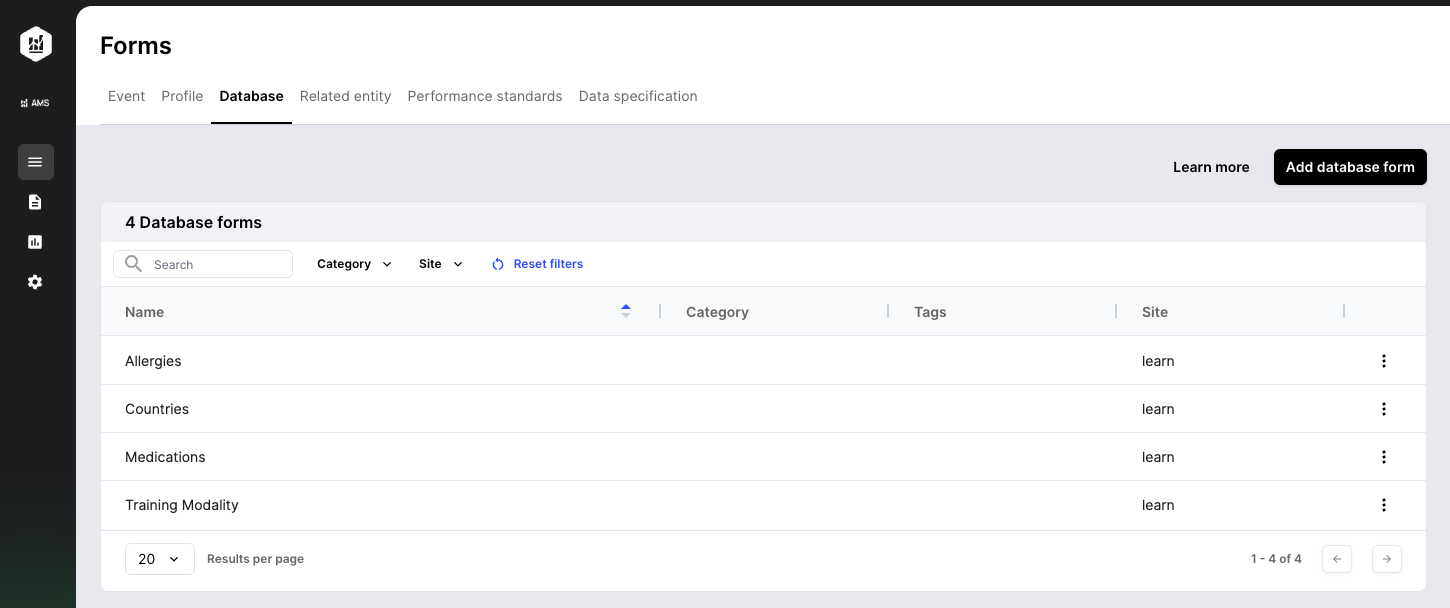The width and height of the screenshot is (1450, 608).
Task: Open the Category filter dropdown
Action: (x=352, y=263)
